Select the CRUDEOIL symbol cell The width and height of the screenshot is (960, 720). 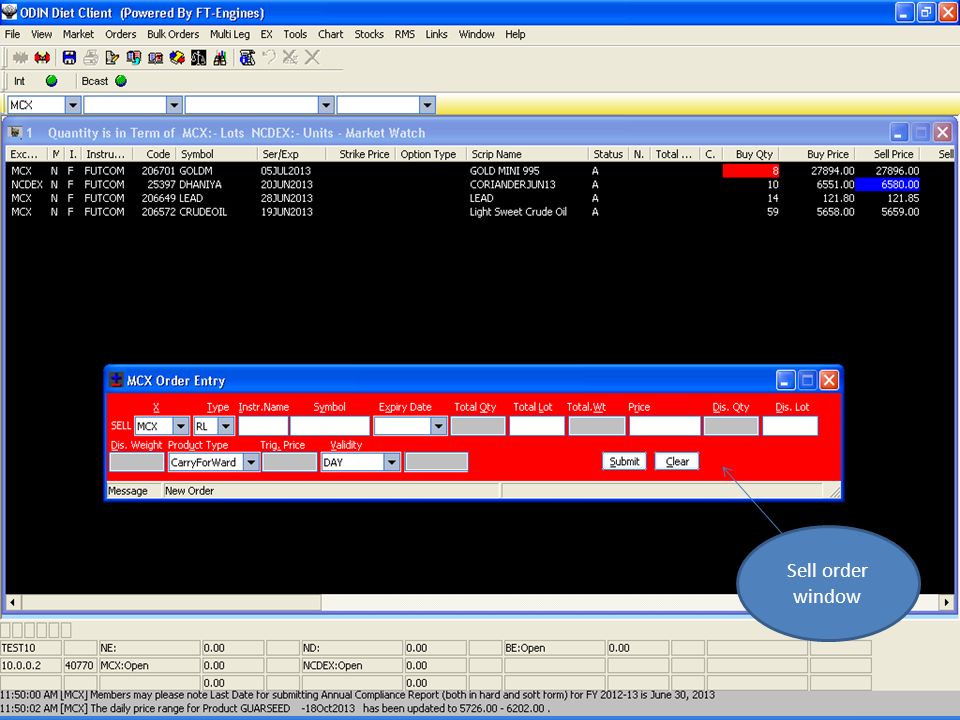pyautogui.click(x=203, y=212)
